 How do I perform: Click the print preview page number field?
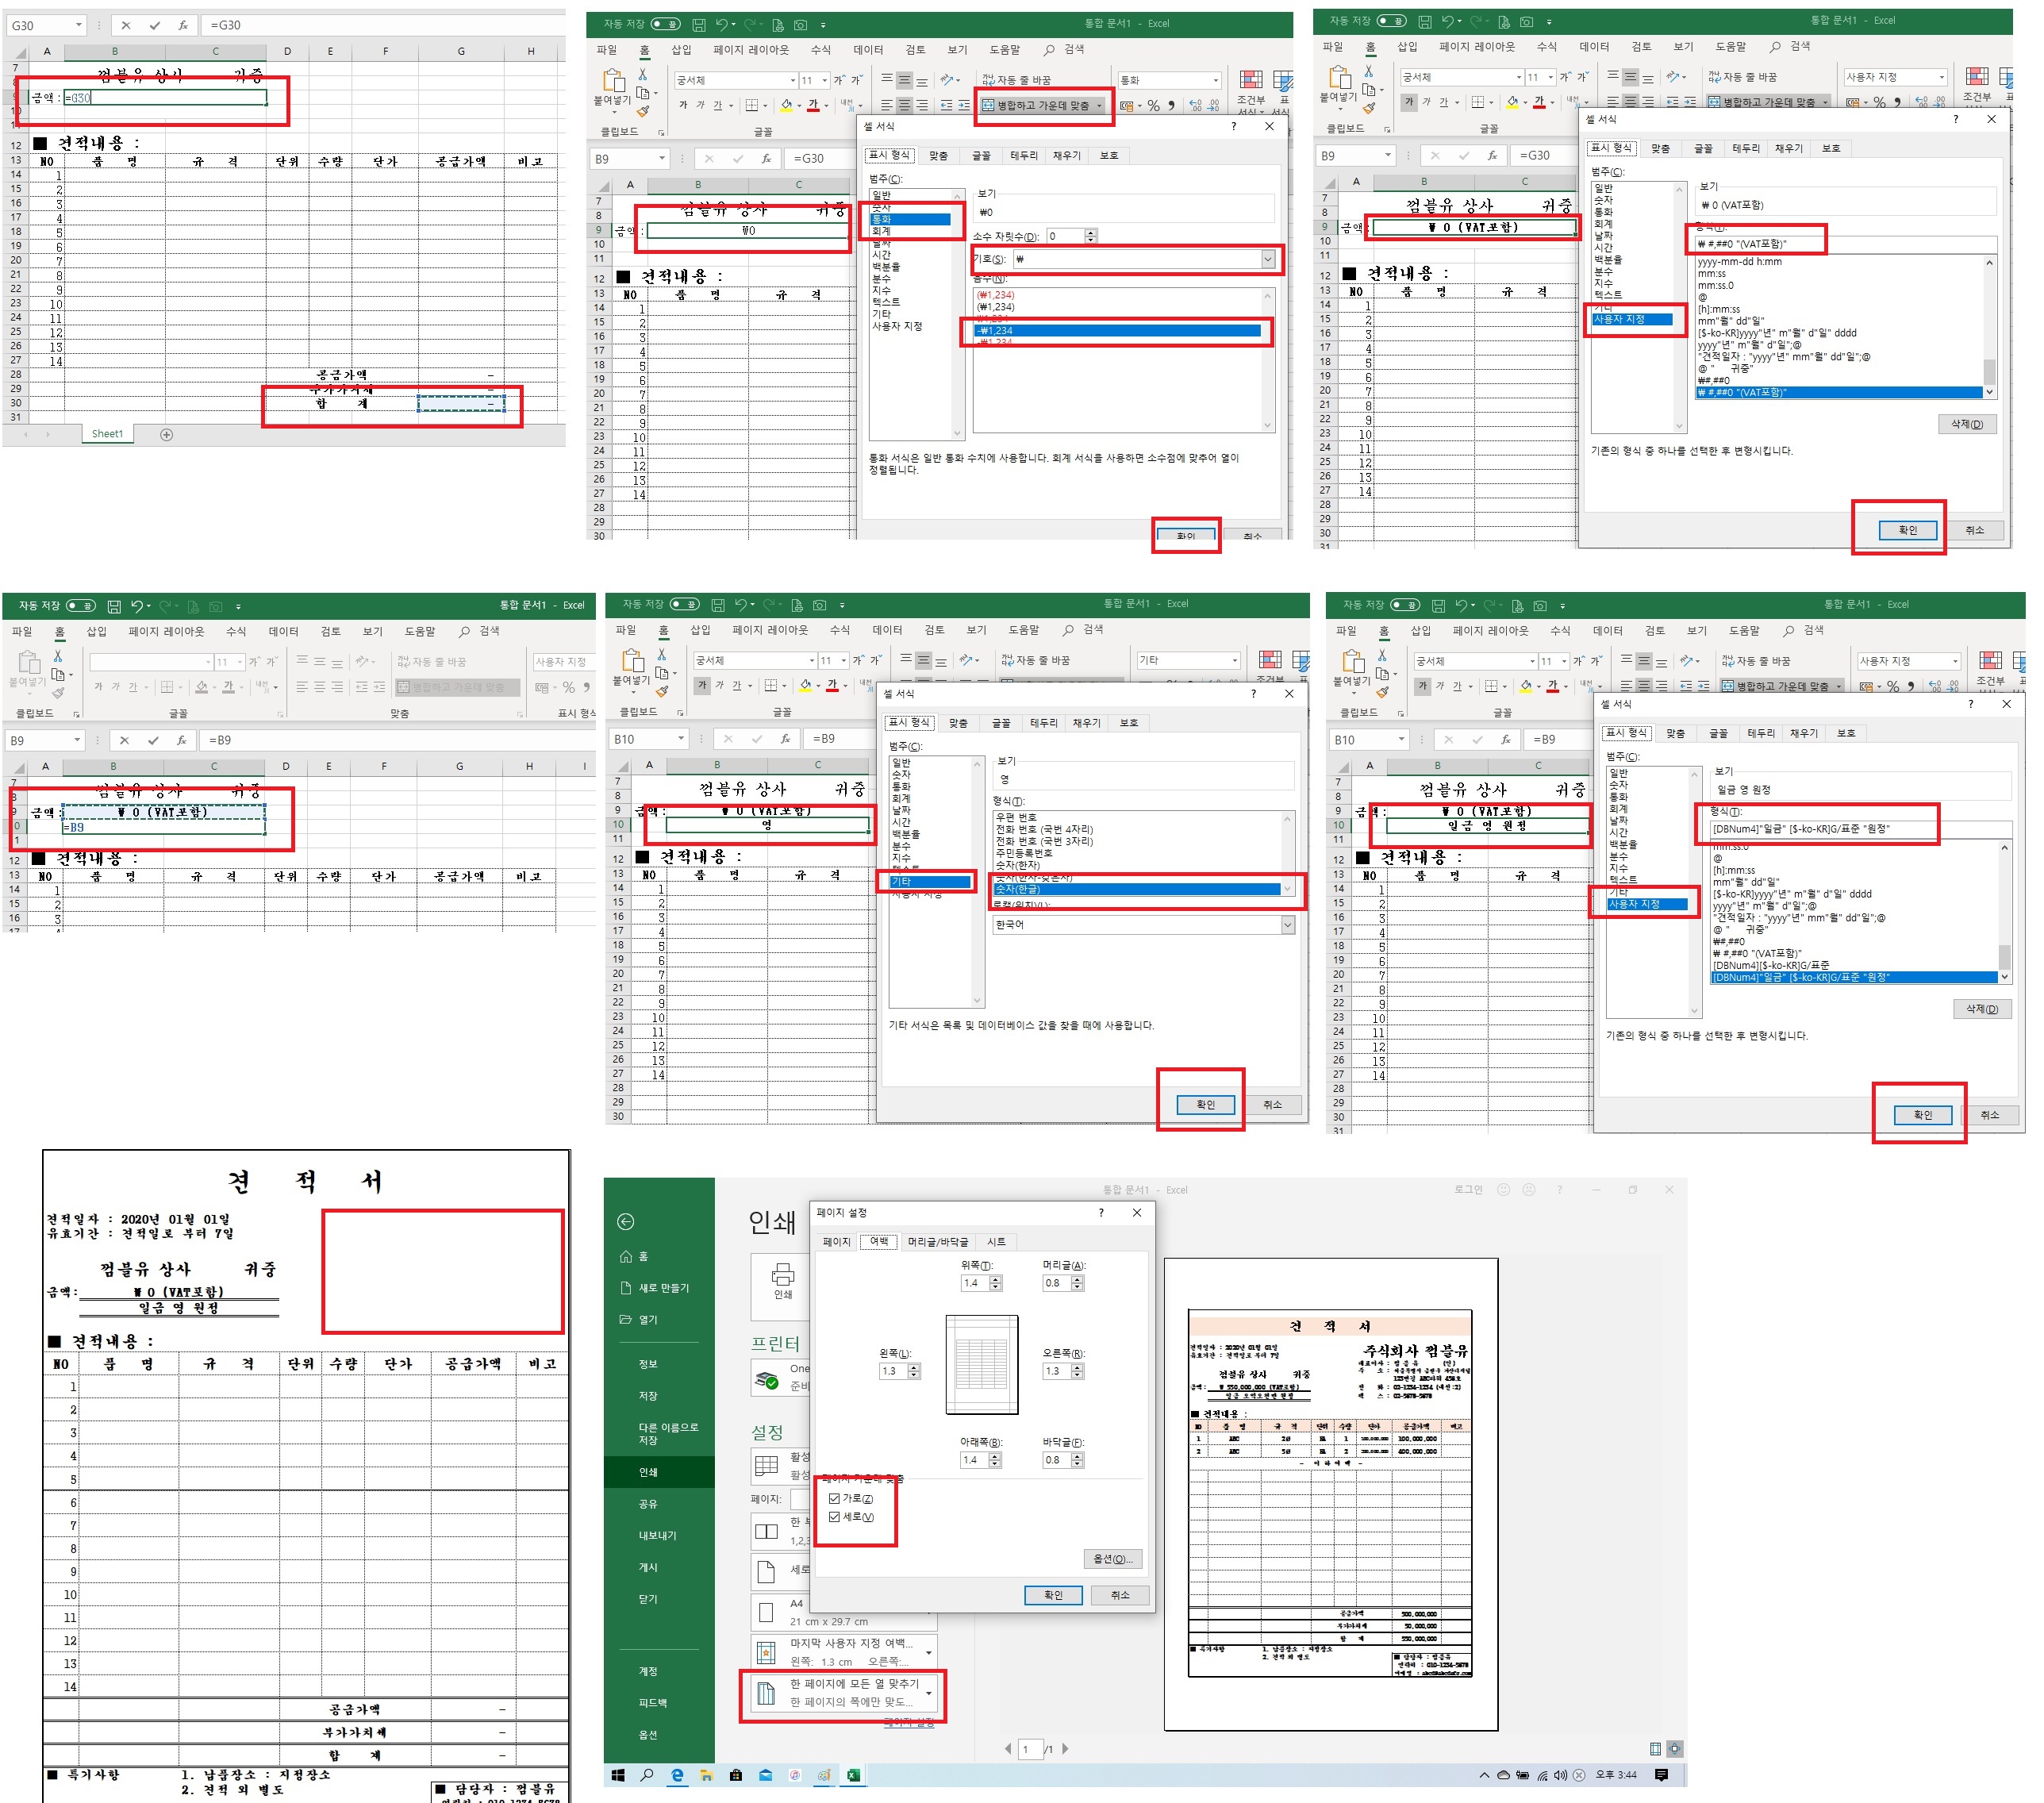(x=1029, y=1749)
